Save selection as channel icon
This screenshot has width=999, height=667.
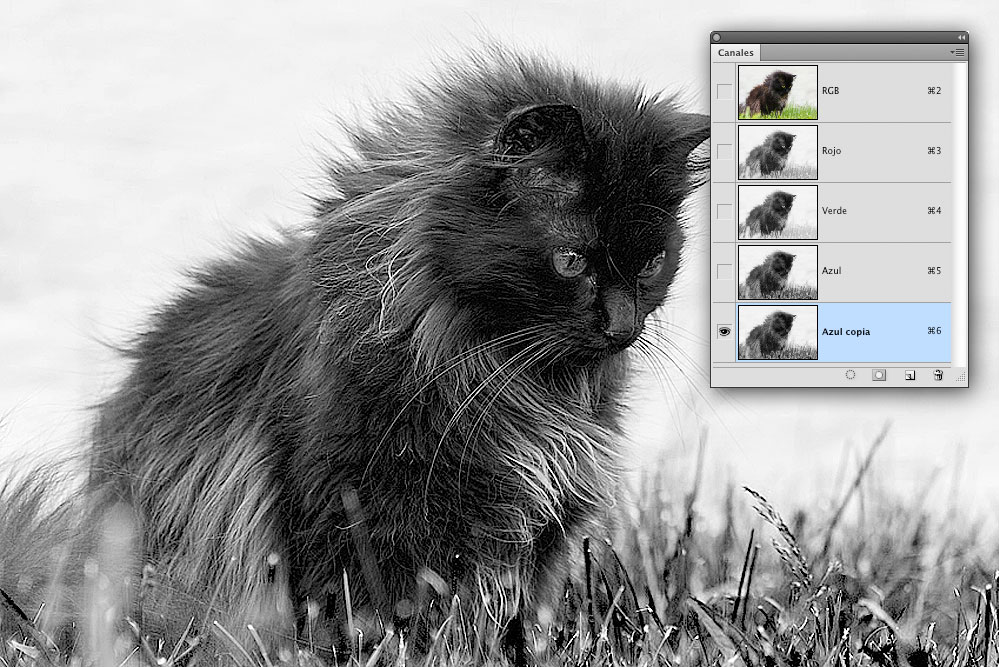(879, 375)
